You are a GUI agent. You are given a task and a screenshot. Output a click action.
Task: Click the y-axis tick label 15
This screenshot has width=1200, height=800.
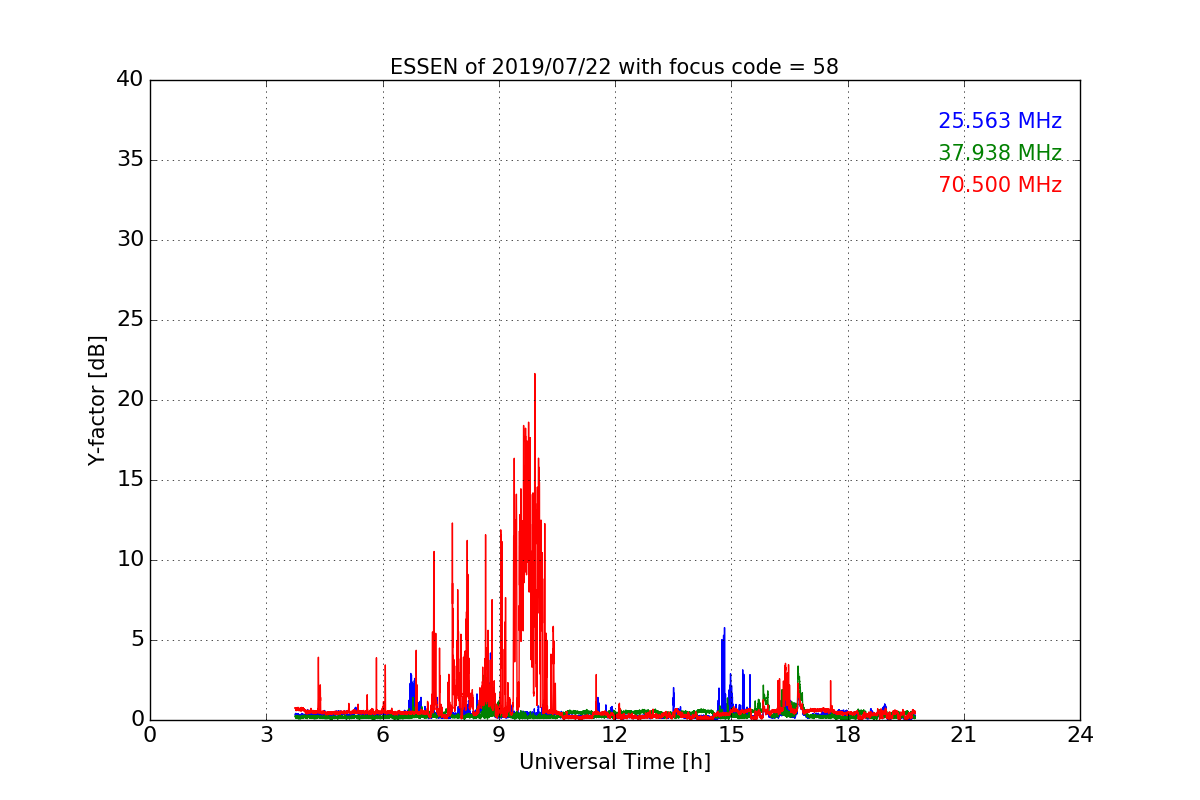(130, 480)
